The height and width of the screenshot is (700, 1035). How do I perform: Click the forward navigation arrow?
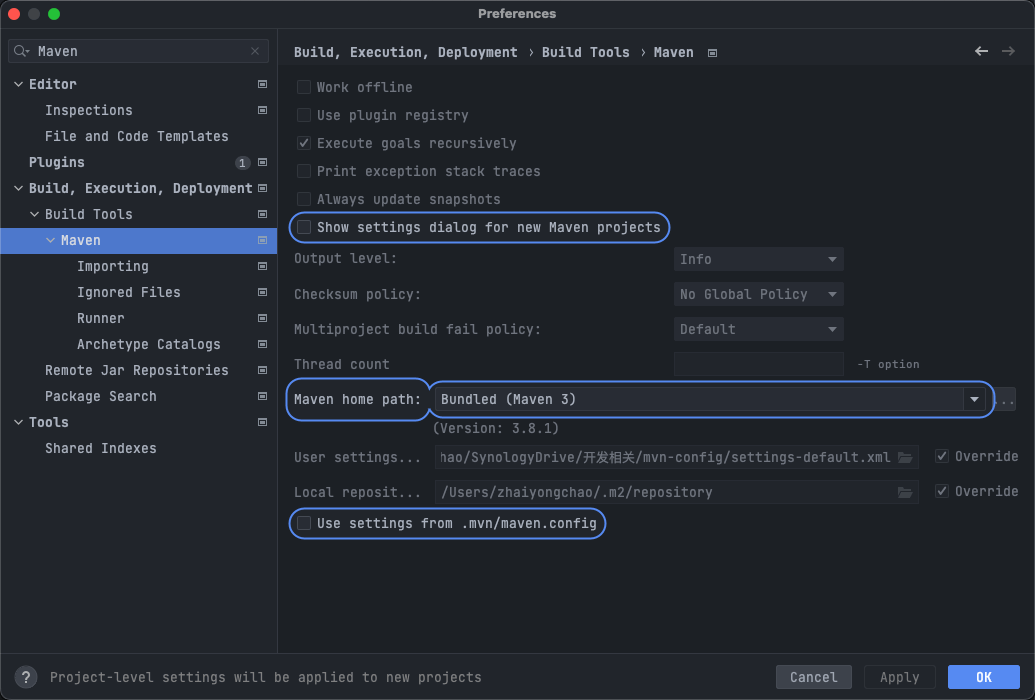click(x=1008, y=51)
